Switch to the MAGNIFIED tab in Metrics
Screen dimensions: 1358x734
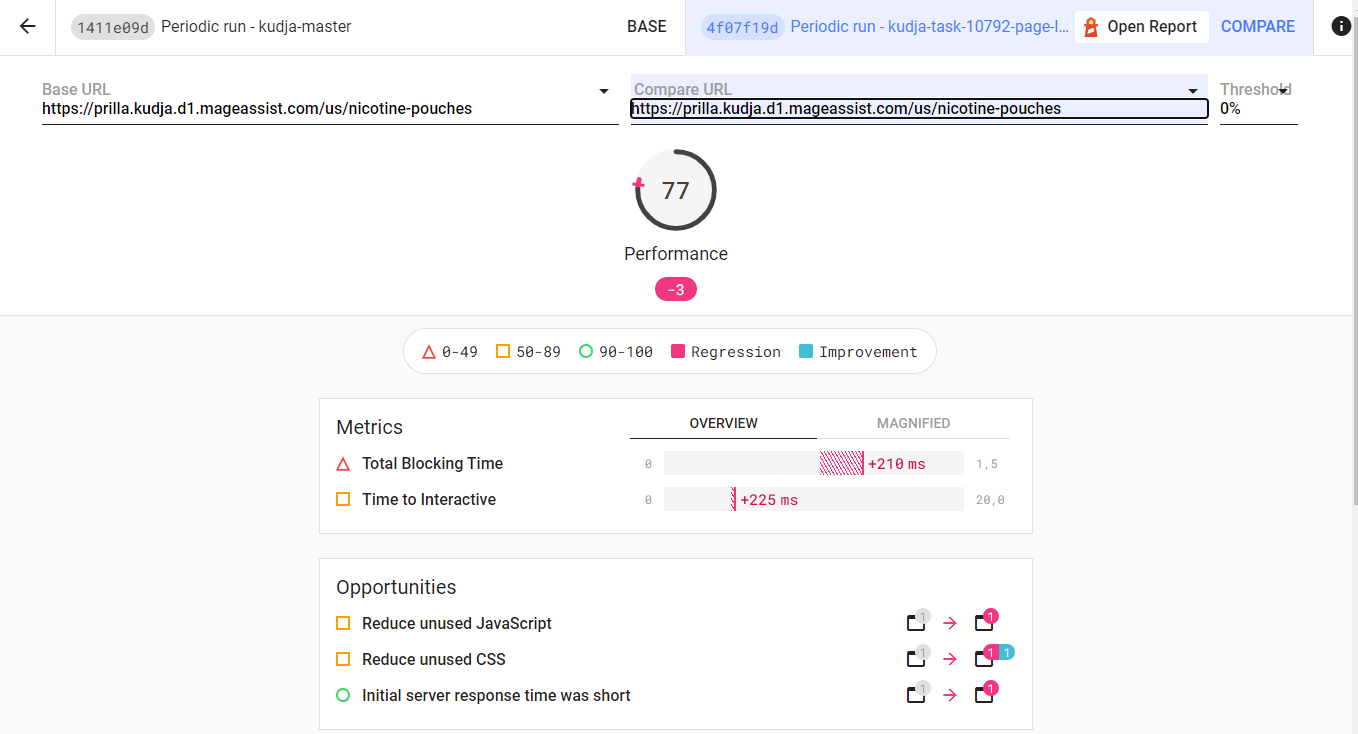[913, 423]
